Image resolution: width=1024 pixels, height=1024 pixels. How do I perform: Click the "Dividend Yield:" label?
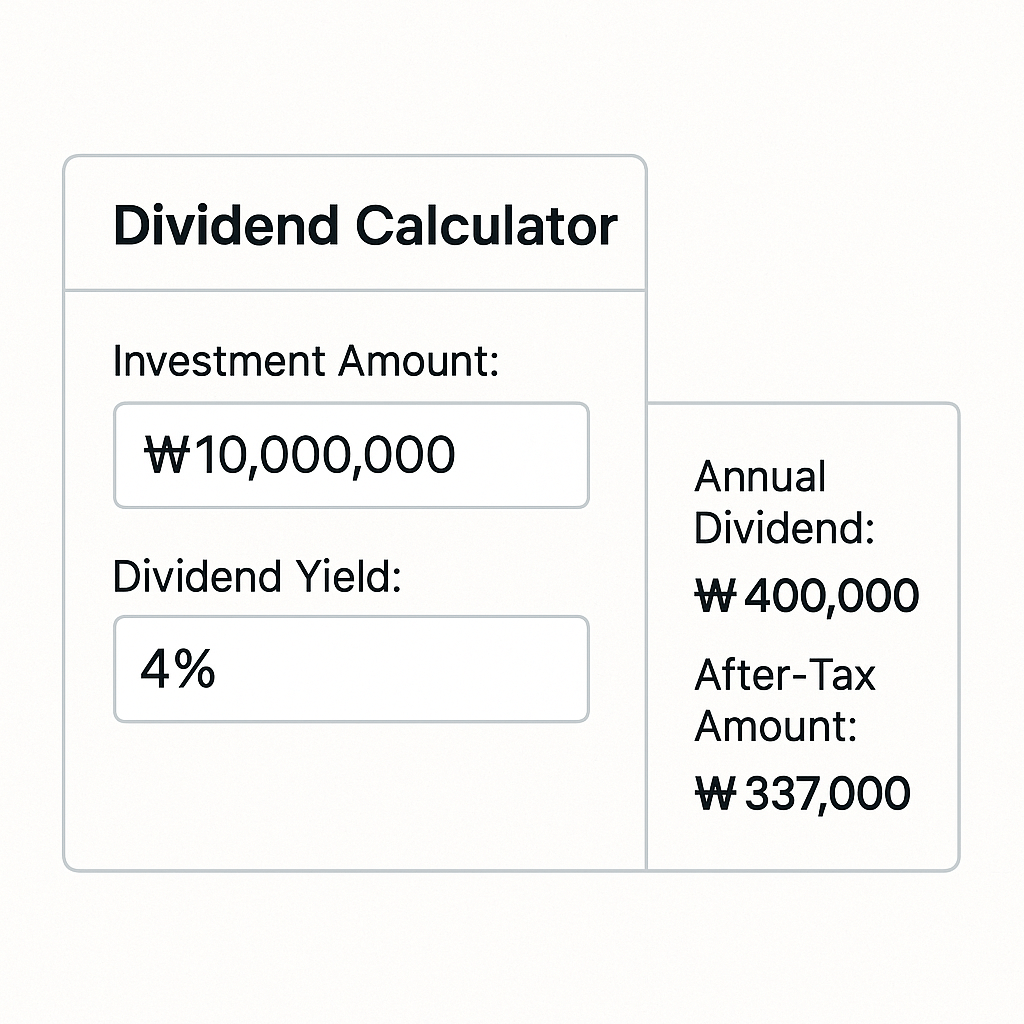click(257, 577)
